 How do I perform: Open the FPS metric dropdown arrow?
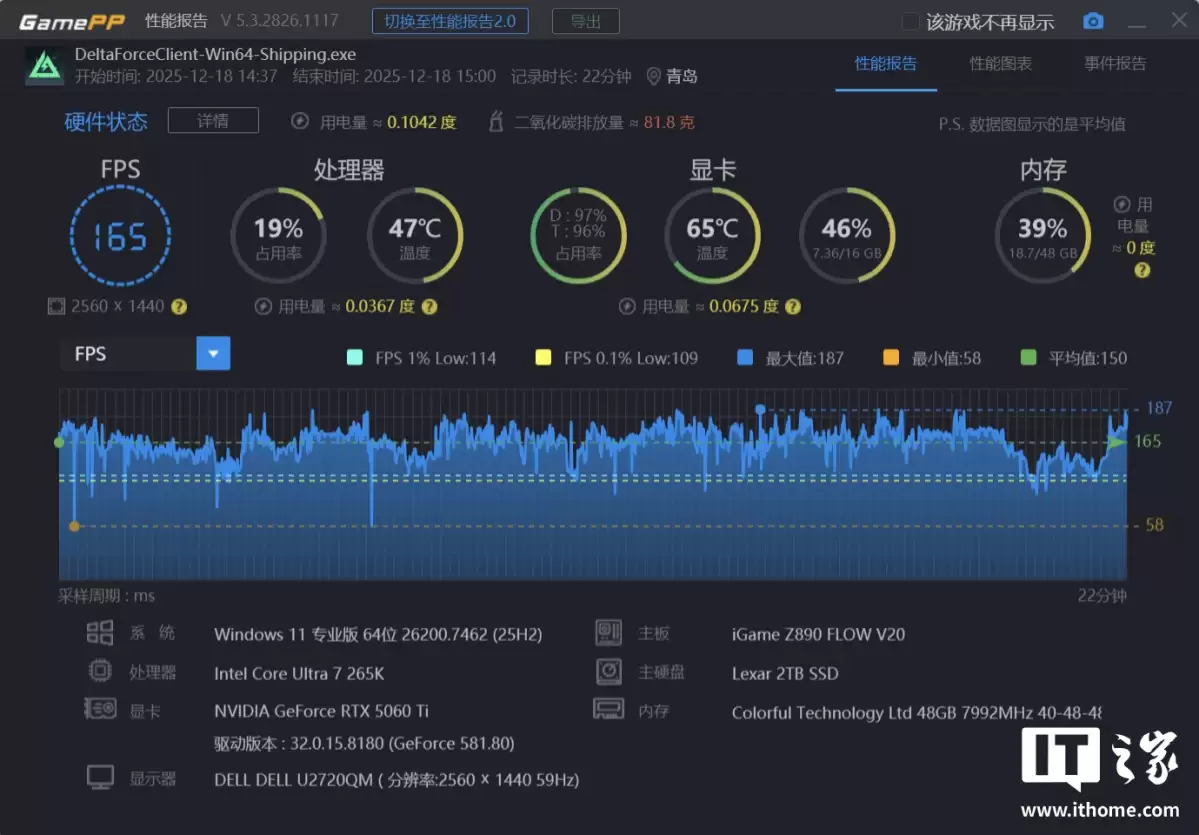click(213, 354)
